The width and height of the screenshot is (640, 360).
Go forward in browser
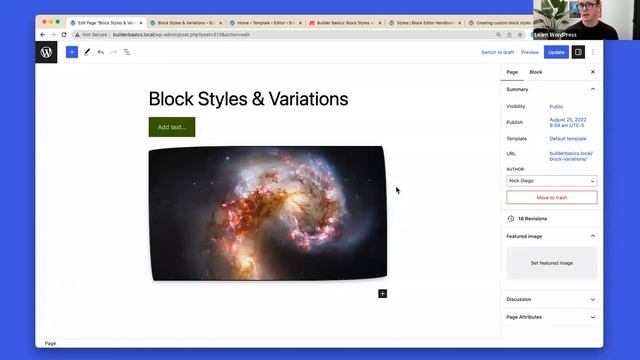[x=53, y=35]
